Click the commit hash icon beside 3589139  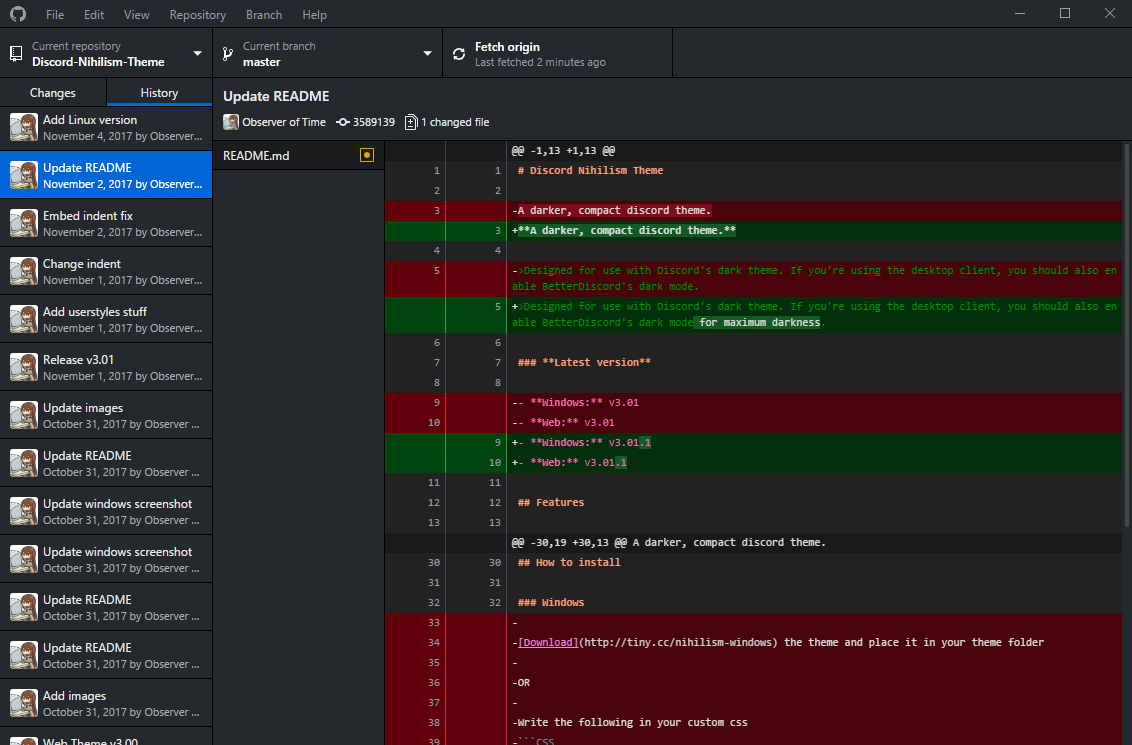pos(343,122)
